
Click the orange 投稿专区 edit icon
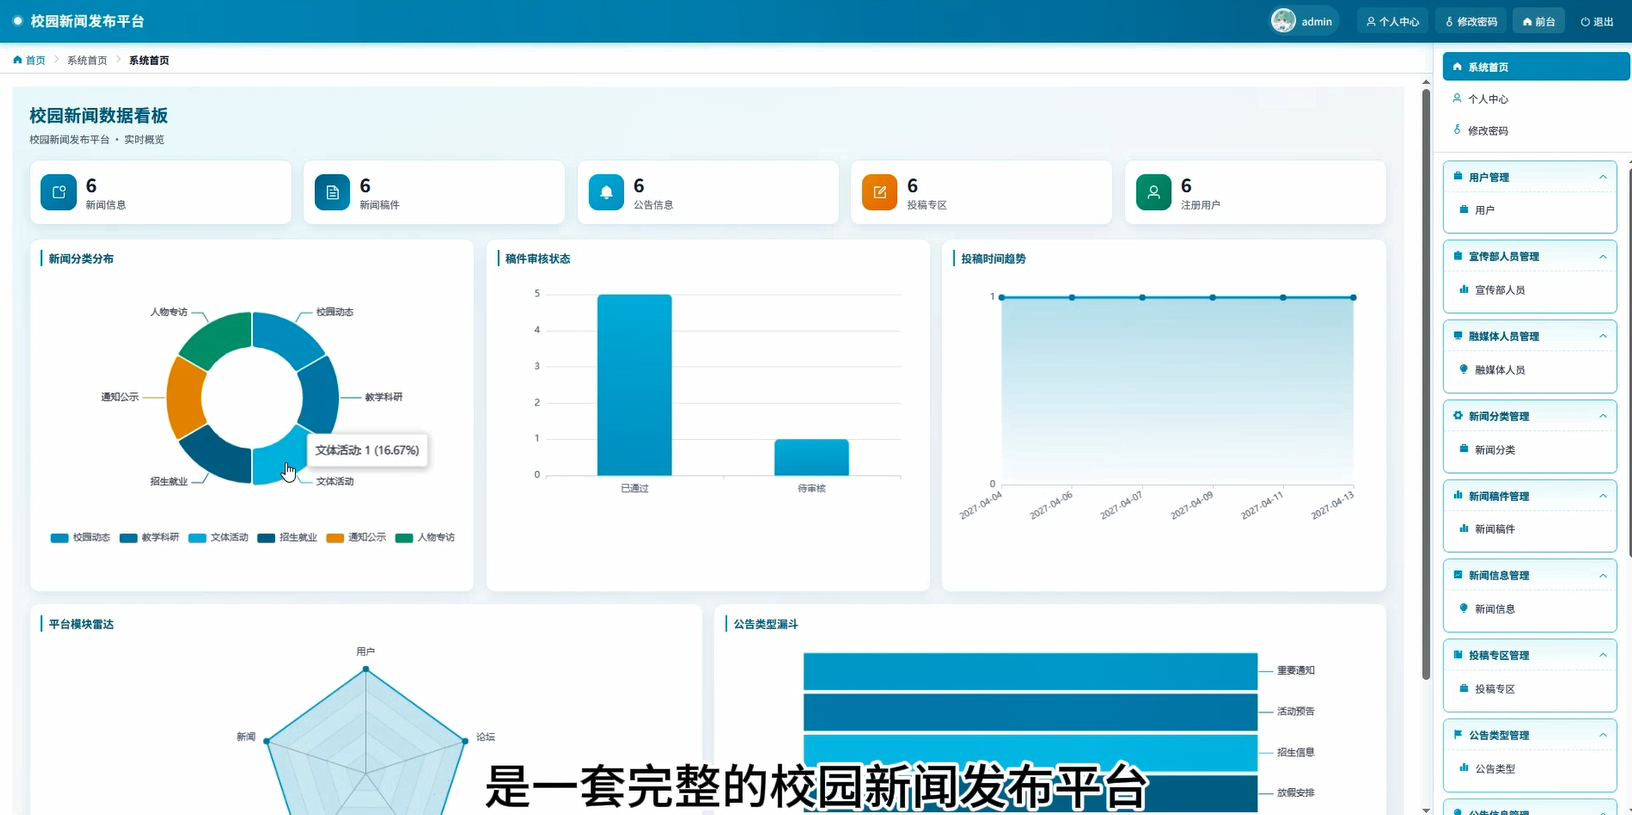click(x=880, y=192)
